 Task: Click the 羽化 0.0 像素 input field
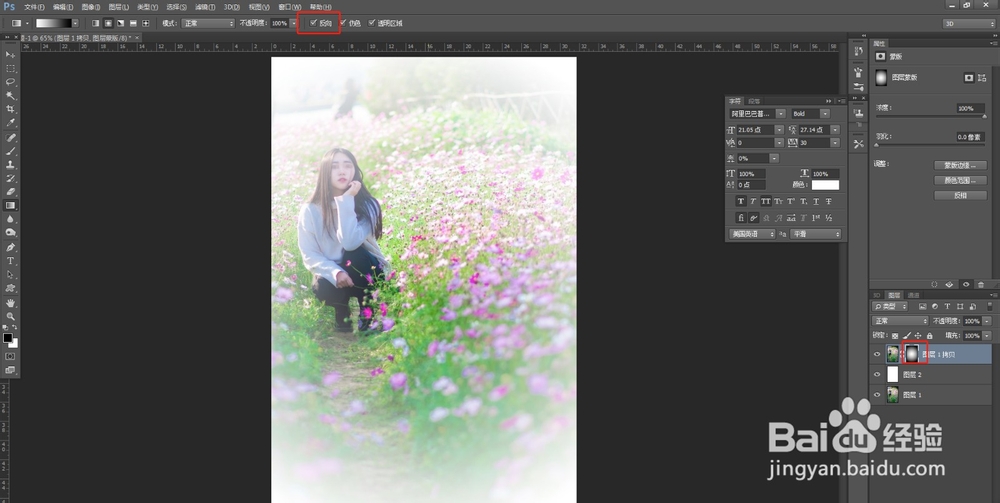971,137
